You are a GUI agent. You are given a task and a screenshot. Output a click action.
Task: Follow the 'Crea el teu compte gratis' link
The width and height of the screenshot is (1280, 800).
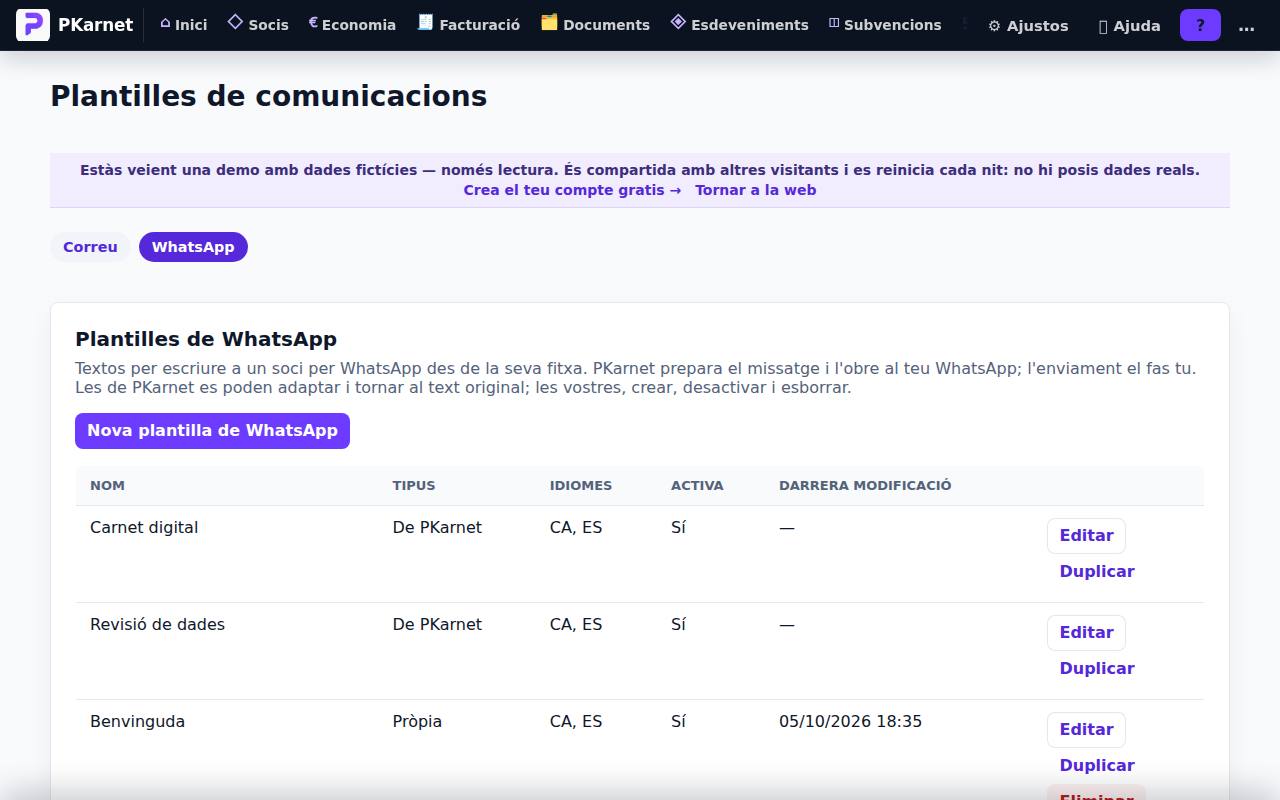(572, 190)
